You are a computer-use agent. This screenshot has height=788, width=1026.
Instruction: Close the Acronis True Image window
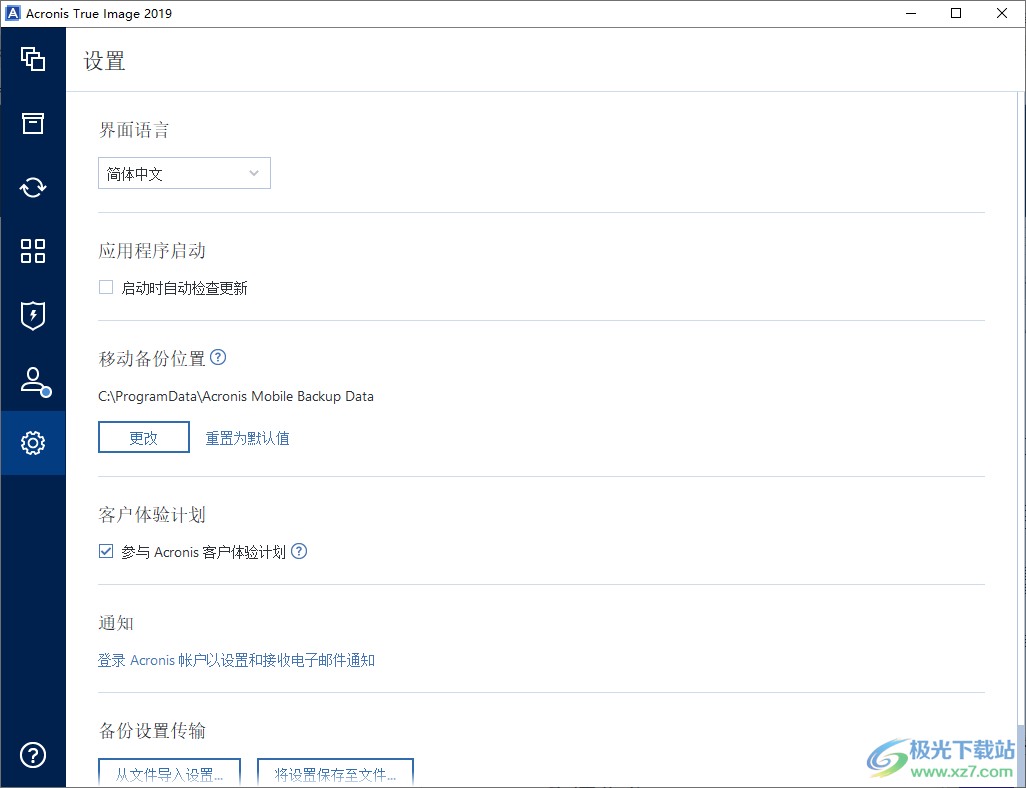click(x=1002, y=13)
